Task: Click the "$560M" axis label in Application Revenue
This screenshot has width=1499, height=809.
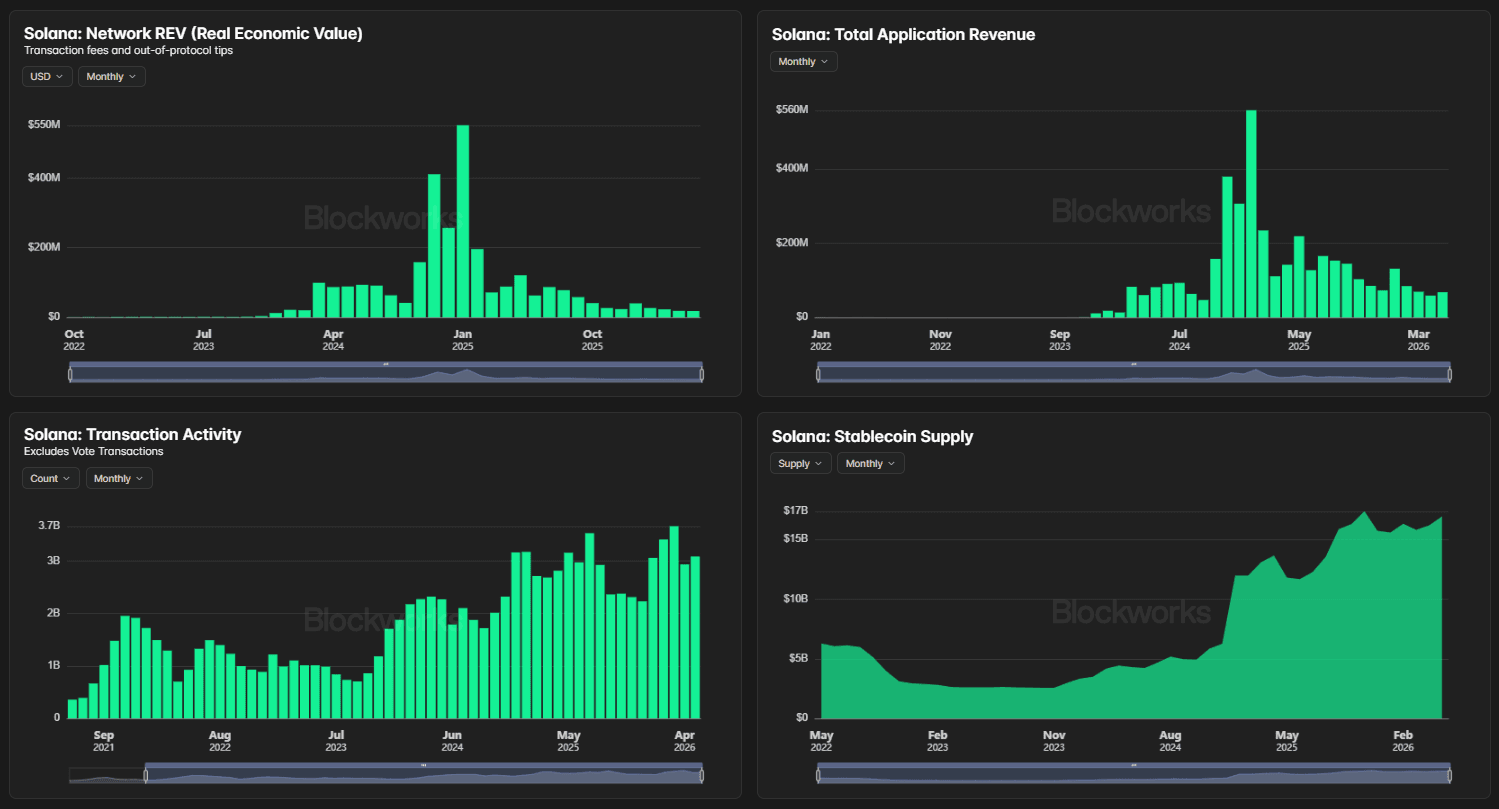Action: click(x=792, y=109)
